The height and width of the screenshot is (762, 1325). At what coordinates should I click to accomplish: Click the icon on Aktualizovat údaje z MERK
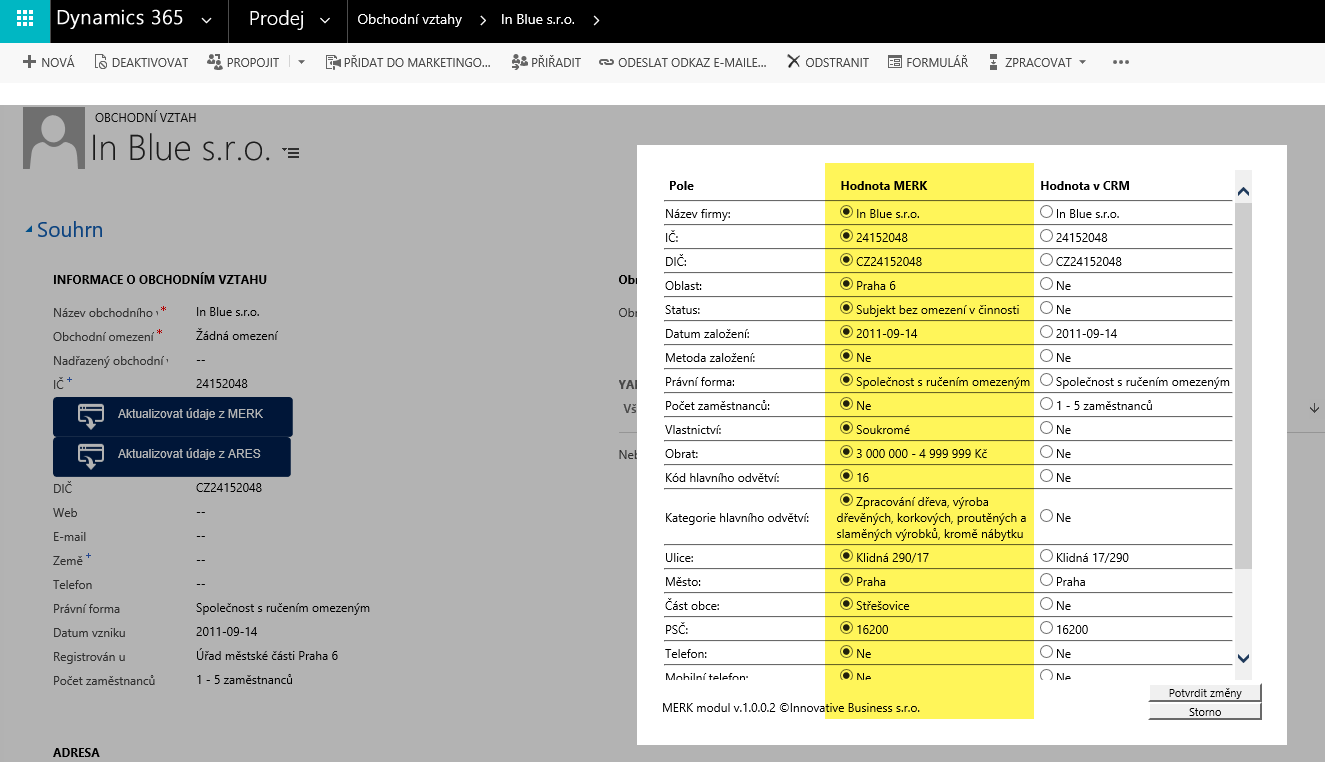tap(92, 415)
